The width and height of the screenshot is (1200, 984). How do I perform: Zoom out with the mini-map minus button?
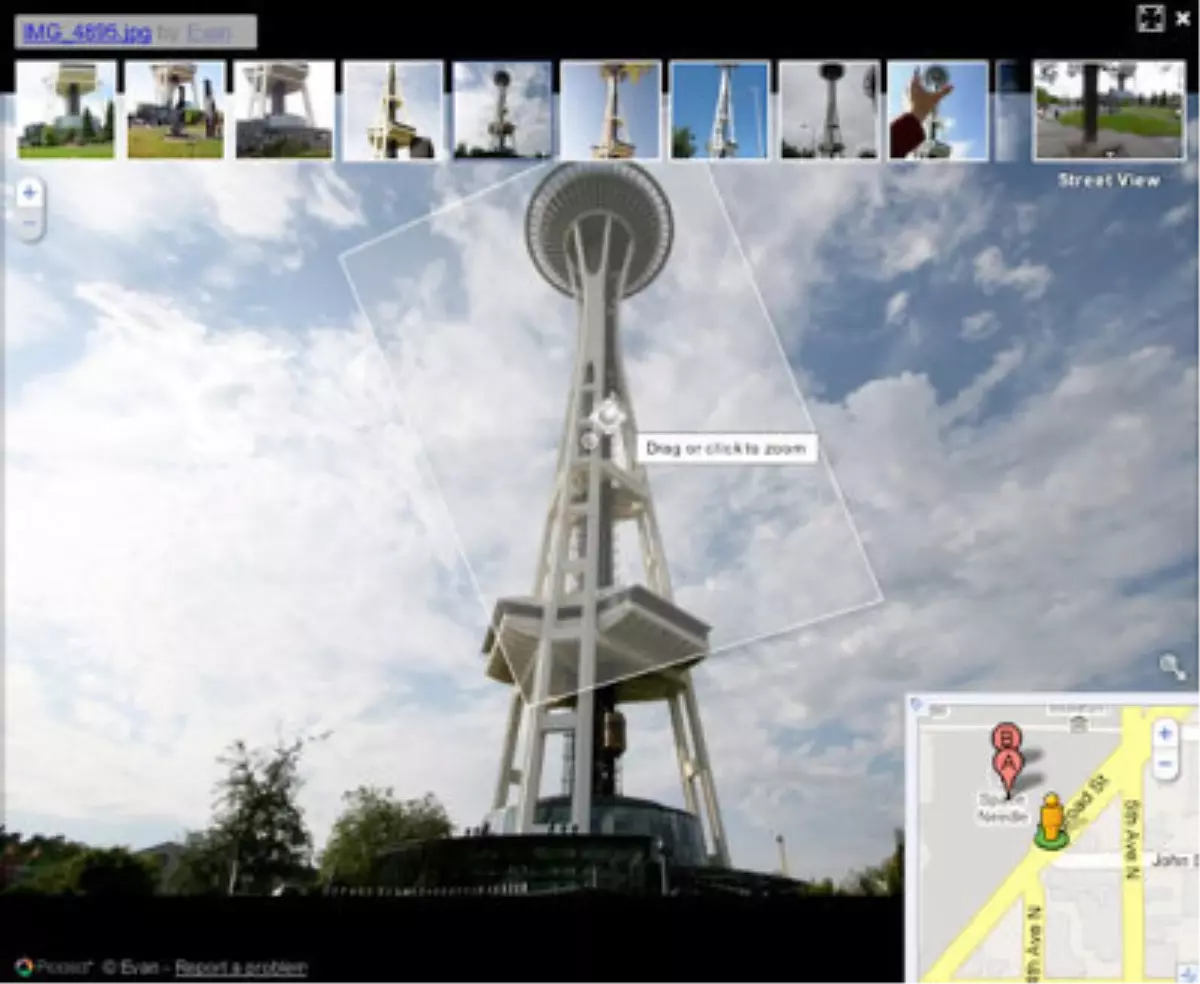1163,765
